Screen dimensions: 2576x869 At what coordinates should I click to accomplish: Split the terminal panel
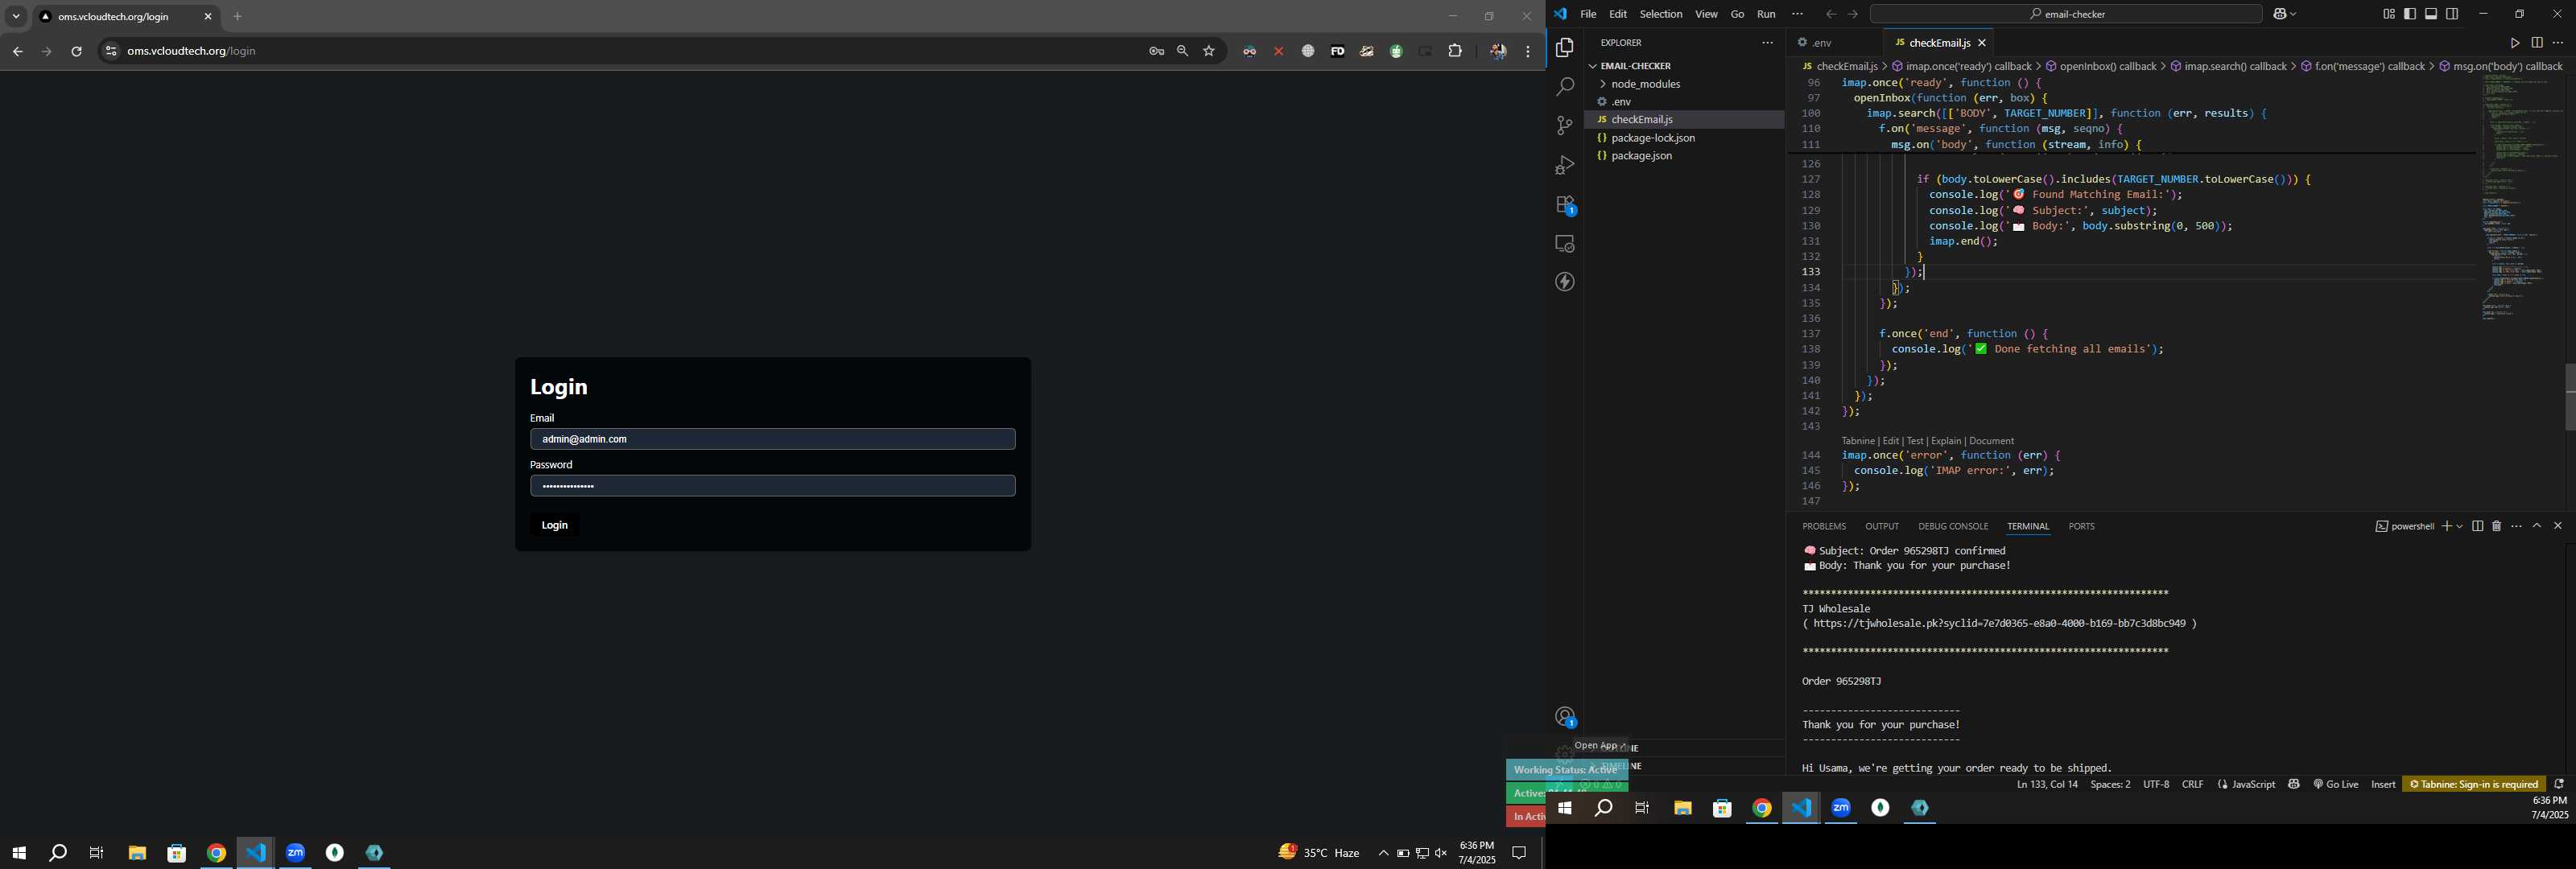point(2478,527)
